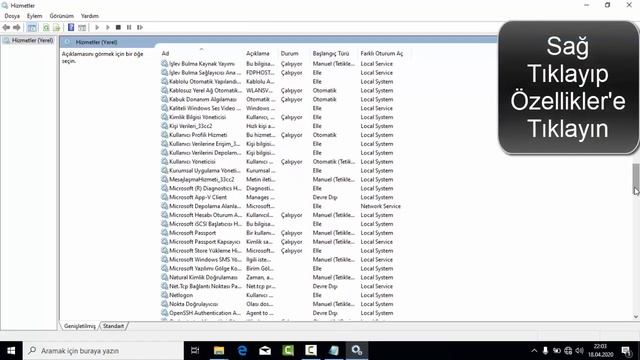640x360 pixels.
Task: Open the Eylem menu
Action: tap(34, 16)
